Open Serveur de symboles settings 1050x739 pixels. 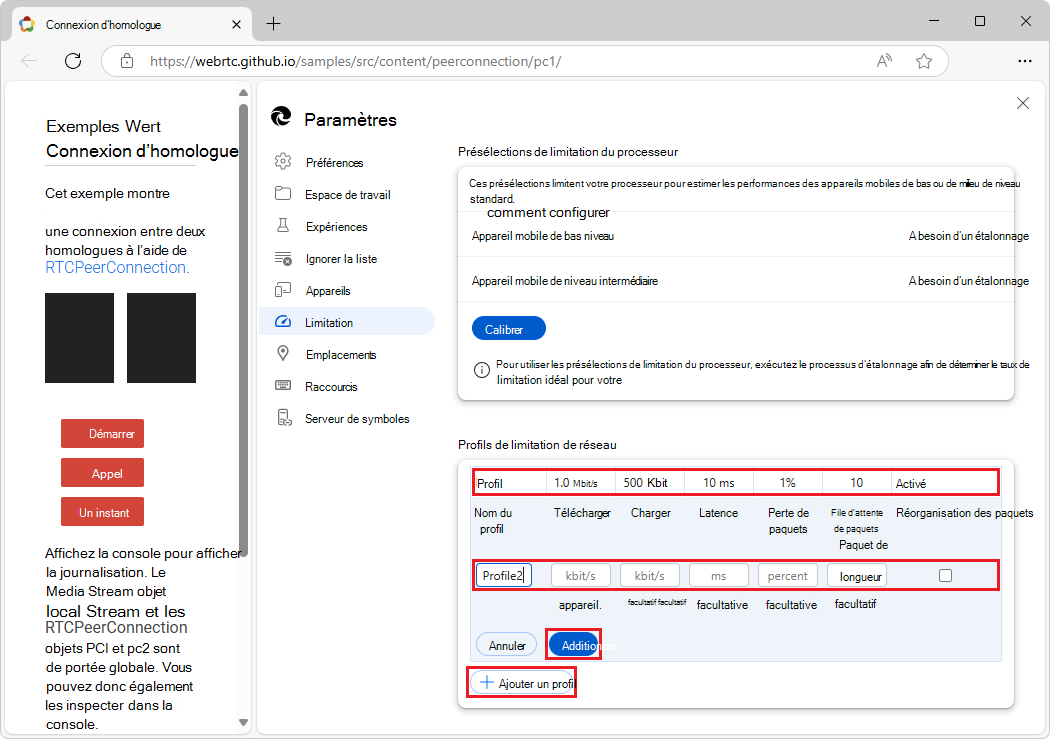pos(357,419)
